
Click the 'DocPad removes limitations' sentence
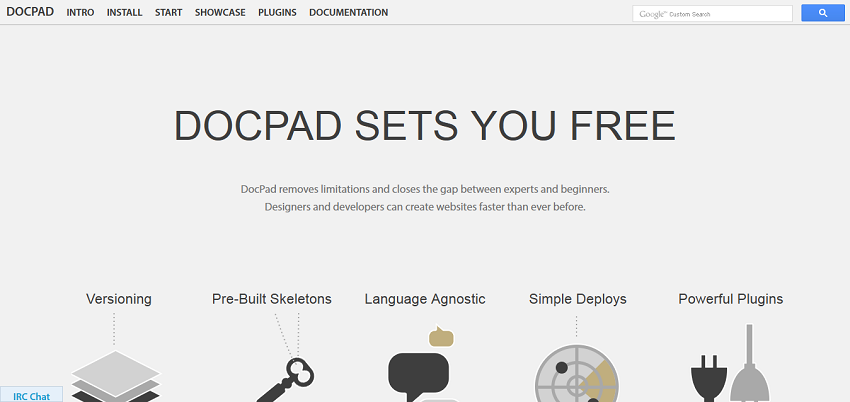click(x=425, y=190)
